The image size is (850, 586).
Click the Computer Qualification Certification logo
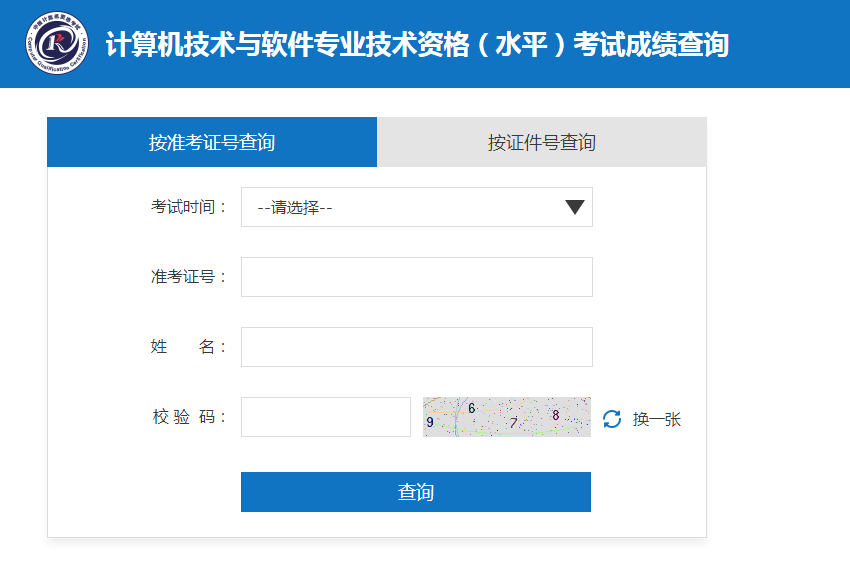click(x=57, y=43)
